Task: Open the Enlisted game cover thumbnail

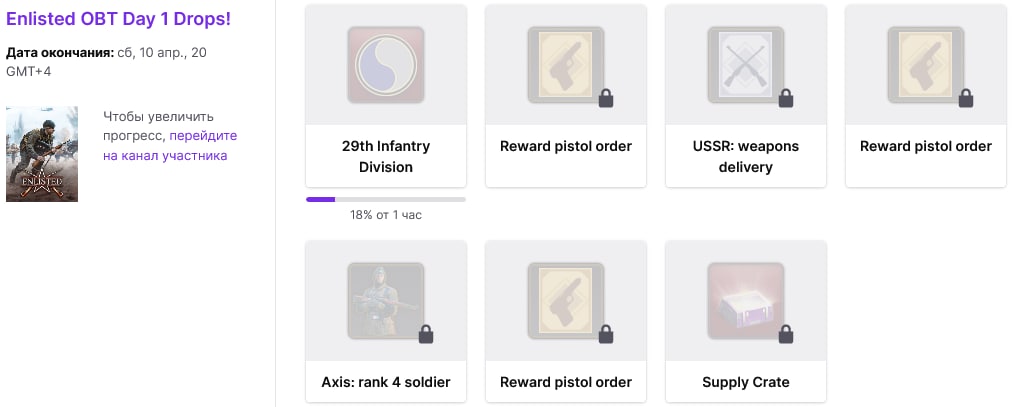Action: point(42,154)
